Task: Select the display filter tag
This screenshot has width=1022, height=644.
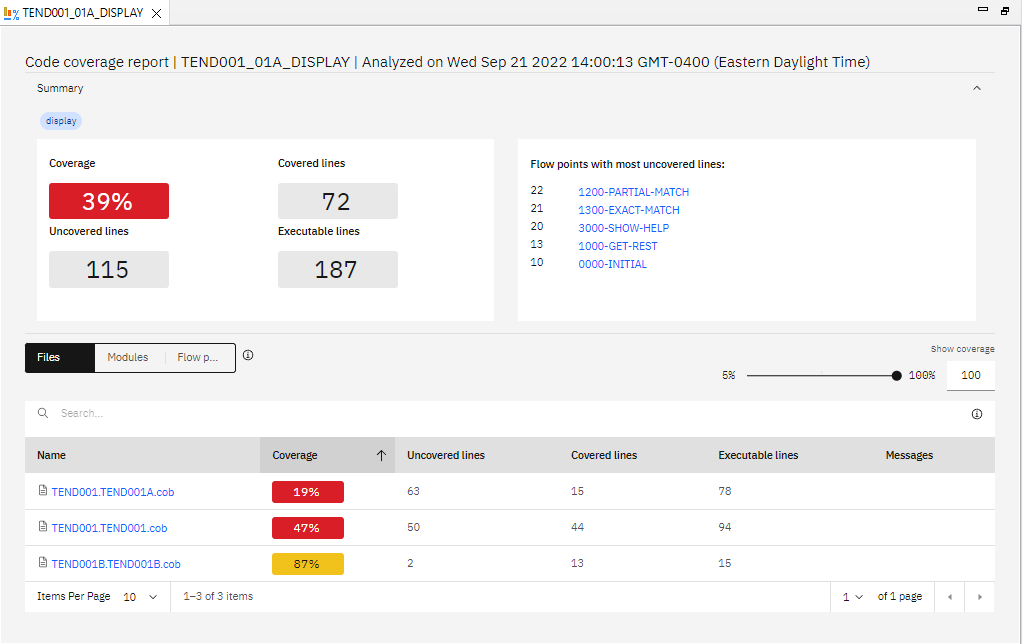Action: 60,120
